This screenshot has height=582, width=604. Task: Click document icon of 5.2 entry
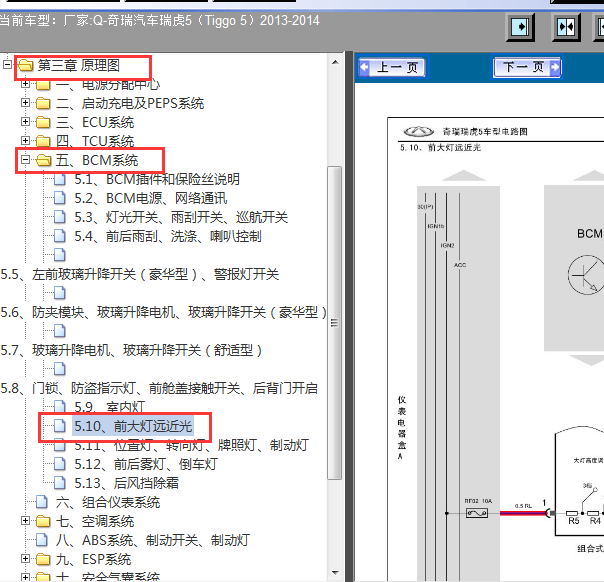[x=59, y=198]
